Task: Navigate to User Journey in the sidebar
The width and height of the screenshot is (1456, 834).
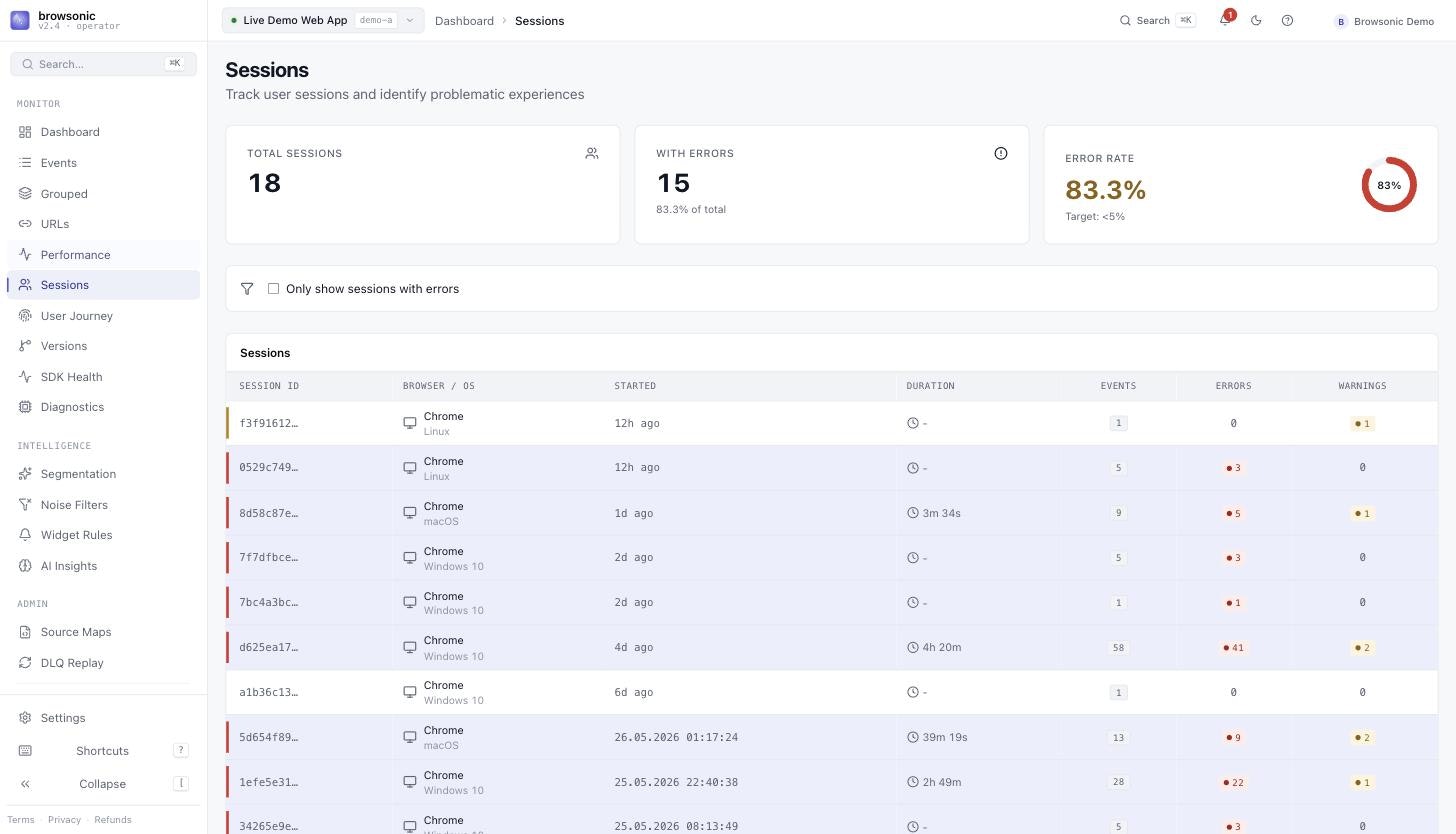Action: pyautogui.click(x=103, y=316)
